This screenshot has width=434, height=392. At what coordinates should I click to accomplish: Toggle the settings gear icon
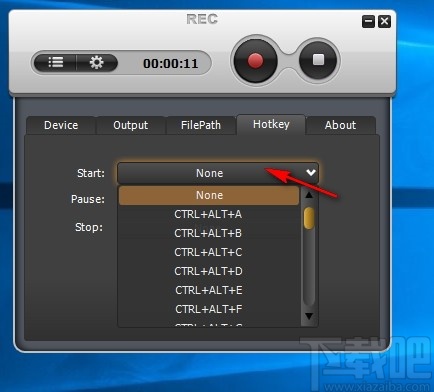97,62
